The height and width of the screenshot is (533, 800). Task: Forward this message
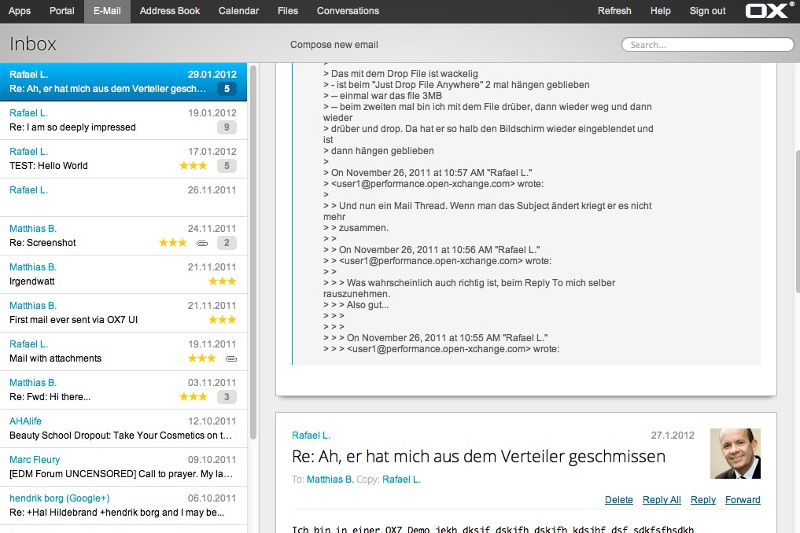pos(743,500)
